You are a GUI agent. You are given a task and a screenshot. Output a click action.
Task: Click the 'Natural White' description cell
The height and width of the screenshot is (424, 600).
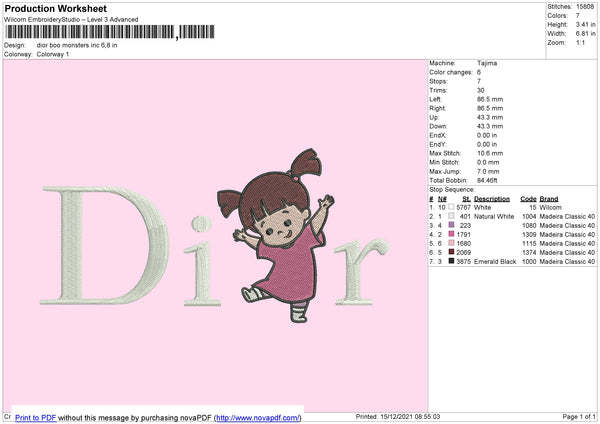pos(494,216)
